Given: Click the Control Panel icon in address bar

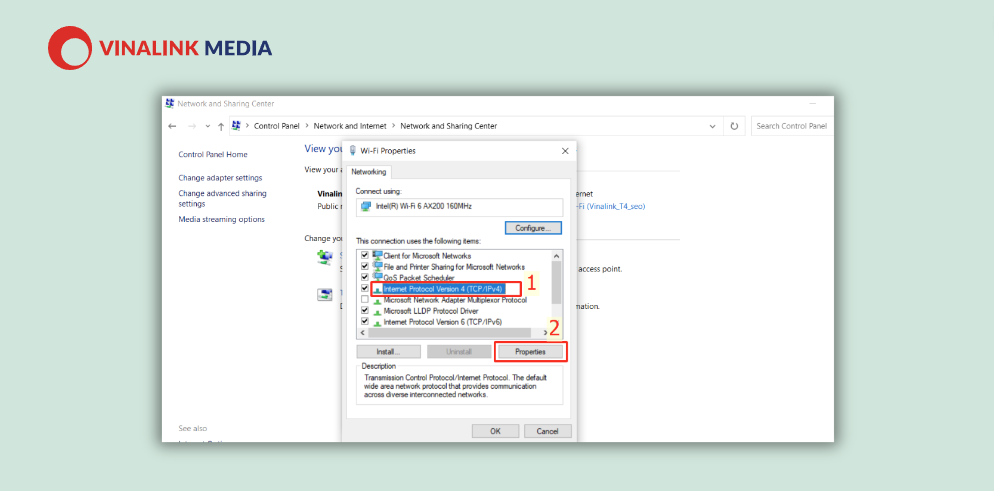Looking at the screenshot, I should tap(236, 125).
